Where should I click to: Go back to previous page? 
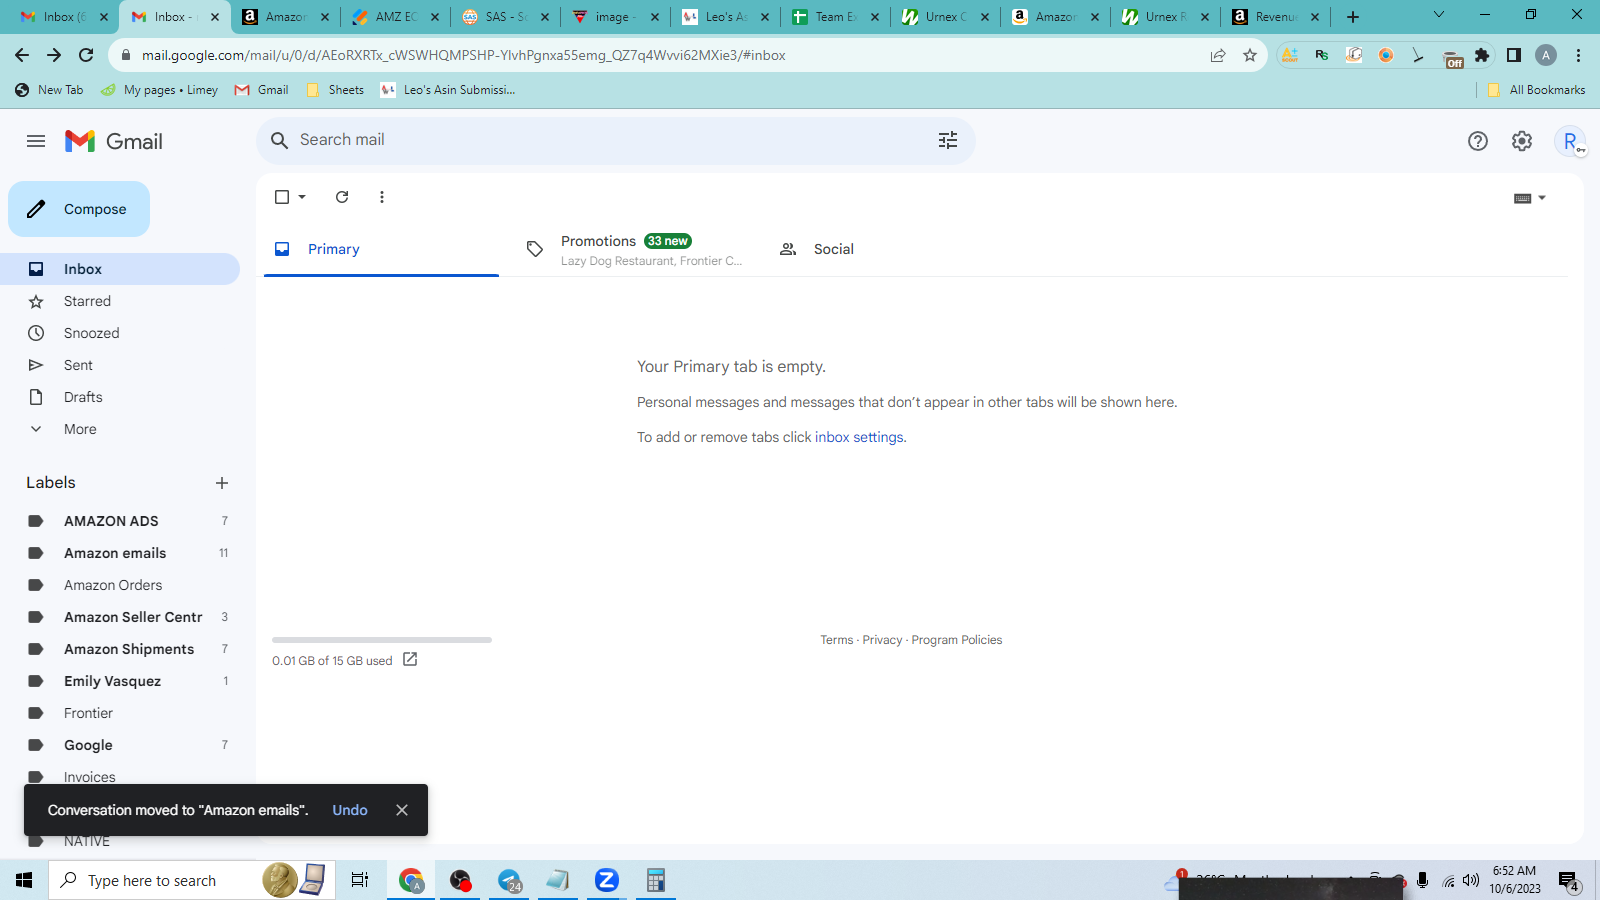coord(22,55)
